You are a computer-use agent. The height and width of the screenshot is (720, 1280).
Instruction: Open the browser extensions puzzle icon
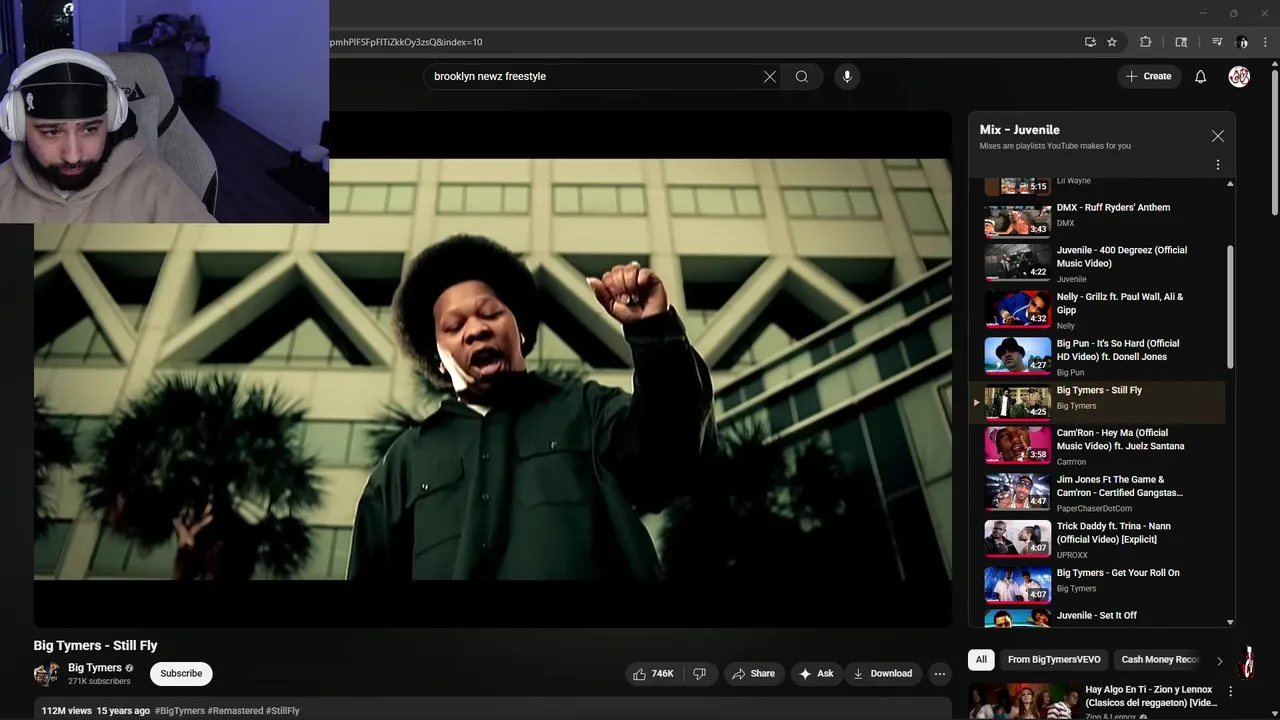pyautogui.click(x=1146, y=42)
